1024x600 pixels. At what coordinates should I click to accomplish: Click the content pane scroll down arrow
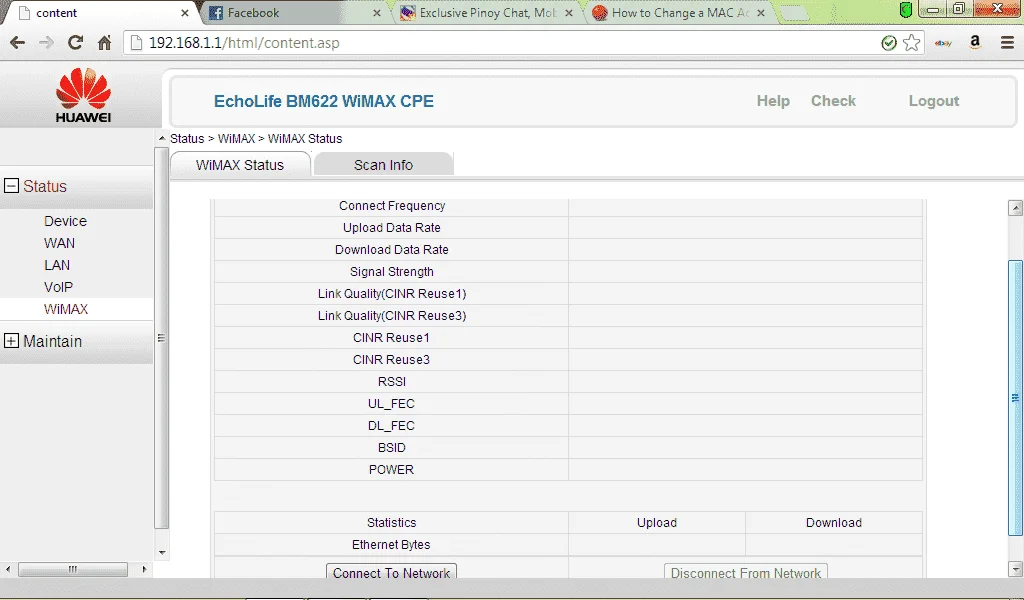[1015, 569]
